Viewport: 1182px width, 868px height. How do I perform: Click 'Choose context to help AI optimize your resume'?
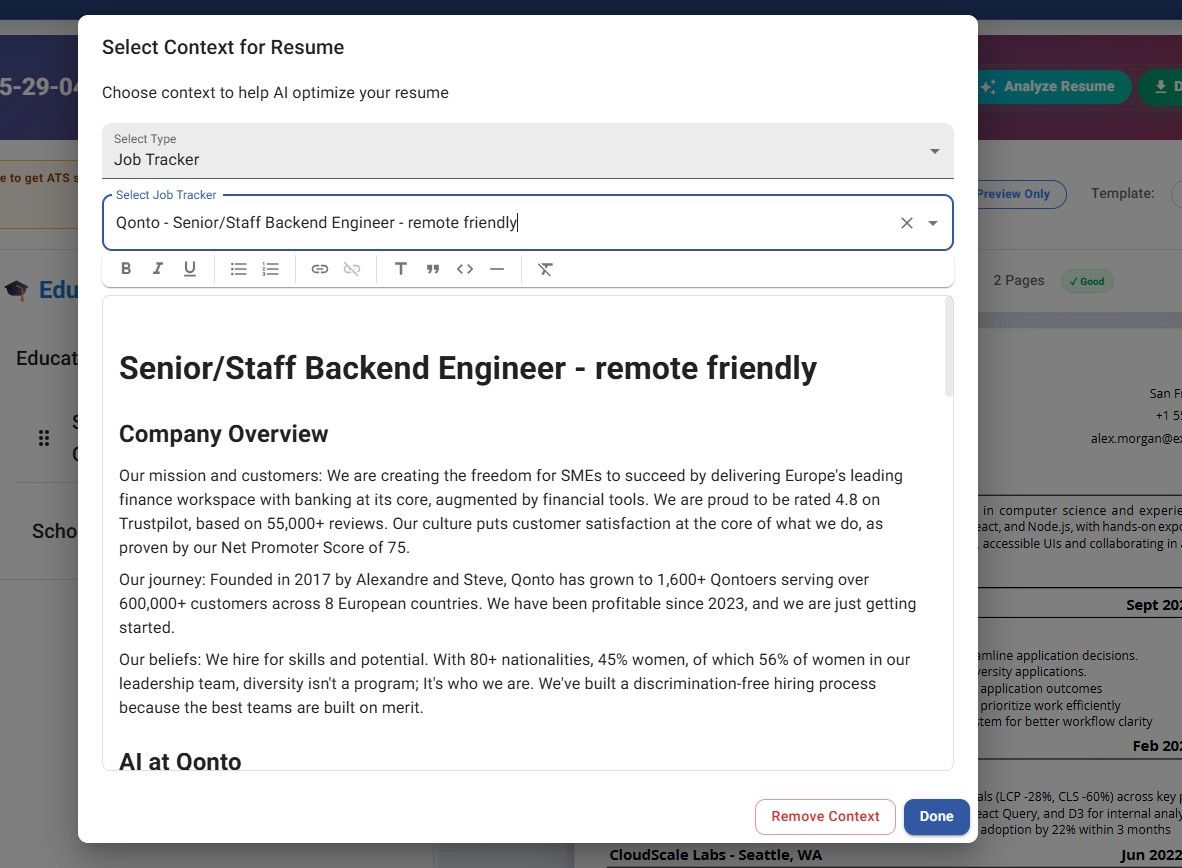coord(275,92)
